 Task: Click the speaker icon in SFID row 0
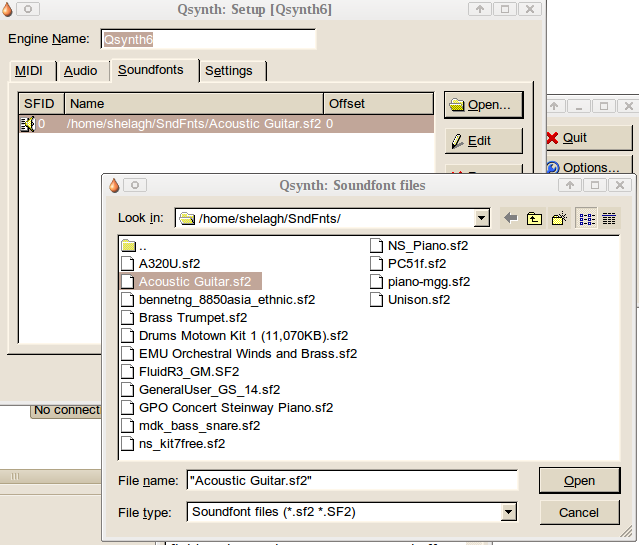point(28,124)
